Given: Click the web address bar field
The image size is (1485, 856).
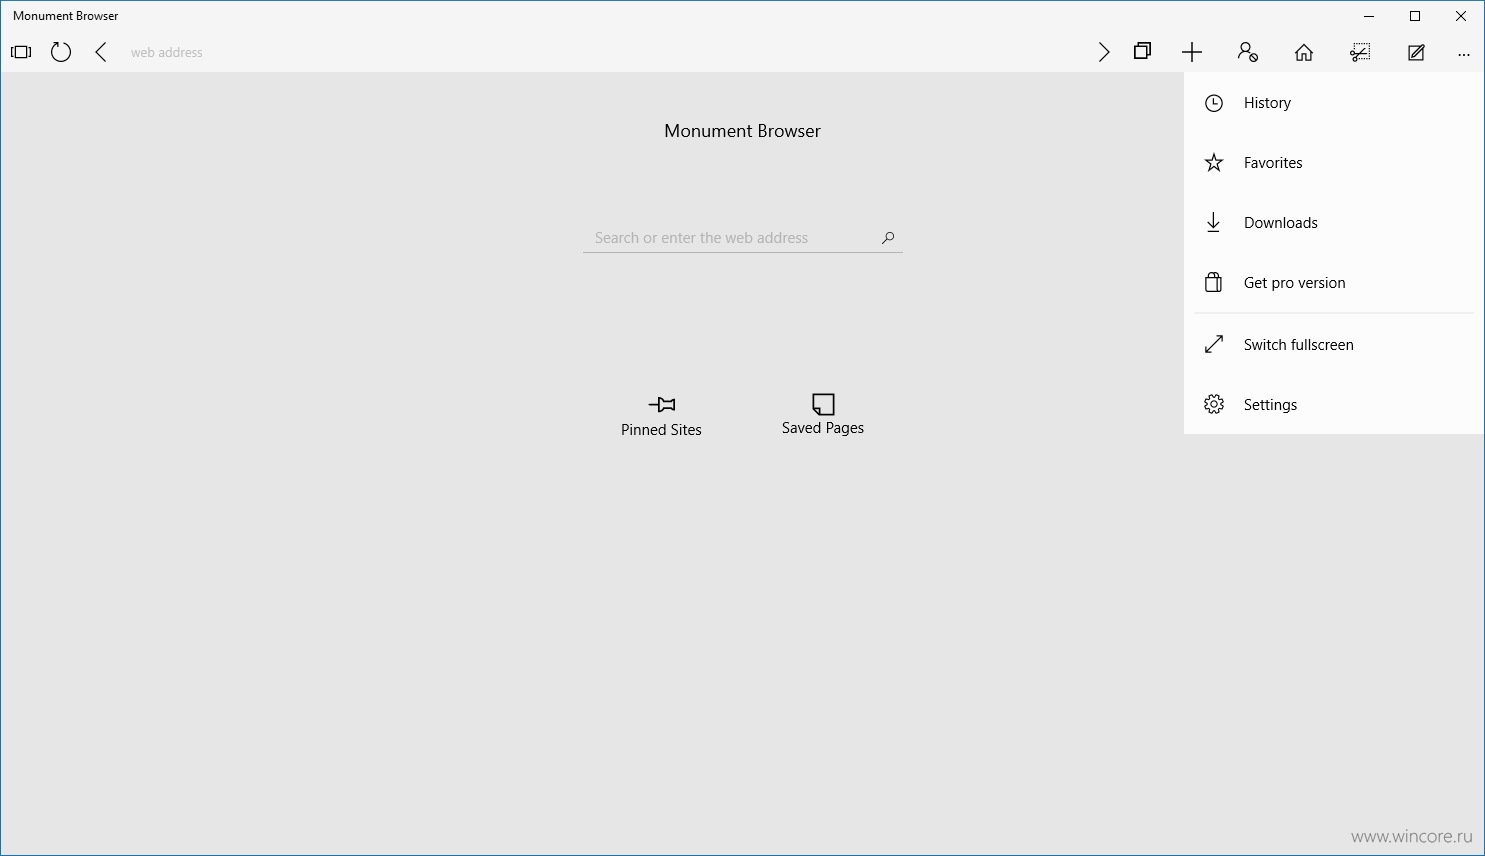Looking at the screenshot, I should pyautogui.click(x=600, y=52).
